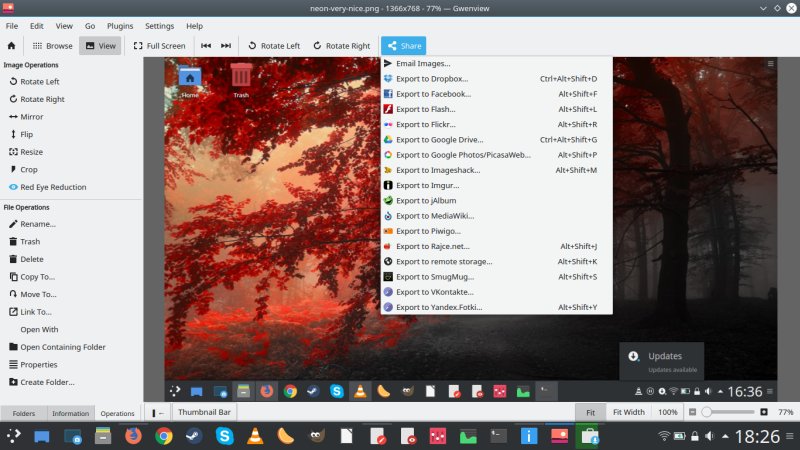
Task: Click Open Containing Folder
Action: pos(57,347)
